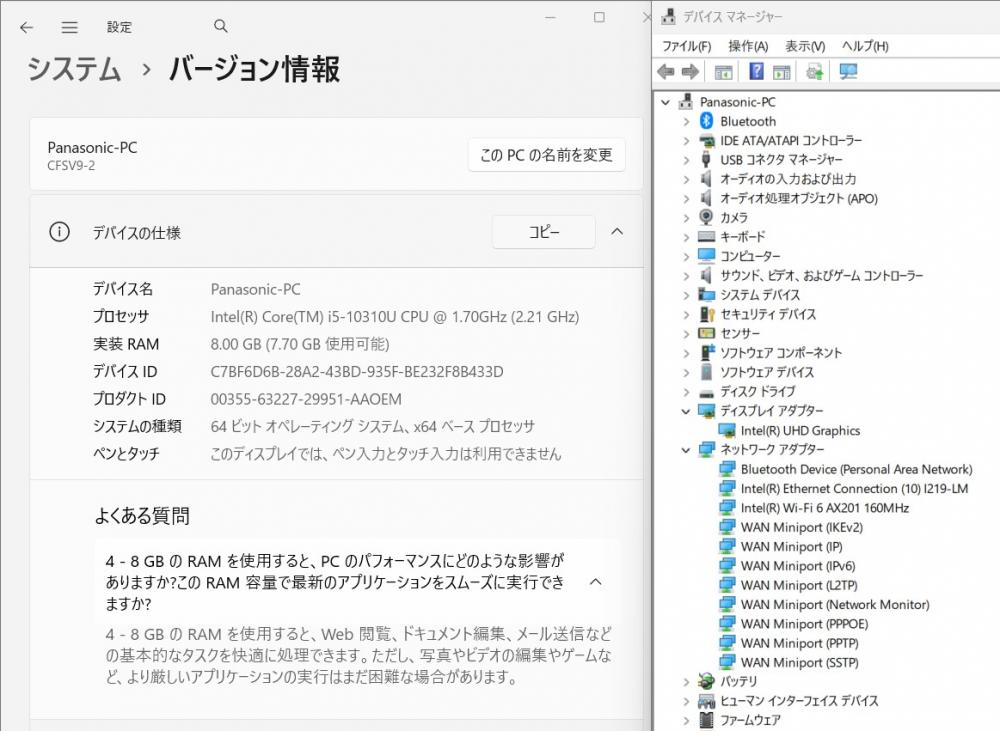This screenshot has height=731, width=1000.
Task: Click the キーボード keyboard icon
Action: coord(706,236)
